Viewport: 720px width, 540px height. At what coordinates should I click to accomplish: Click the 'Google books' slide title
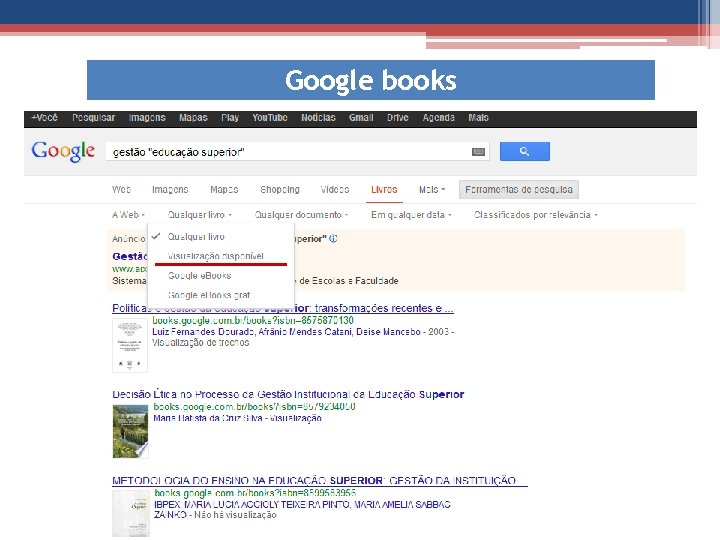371,80
